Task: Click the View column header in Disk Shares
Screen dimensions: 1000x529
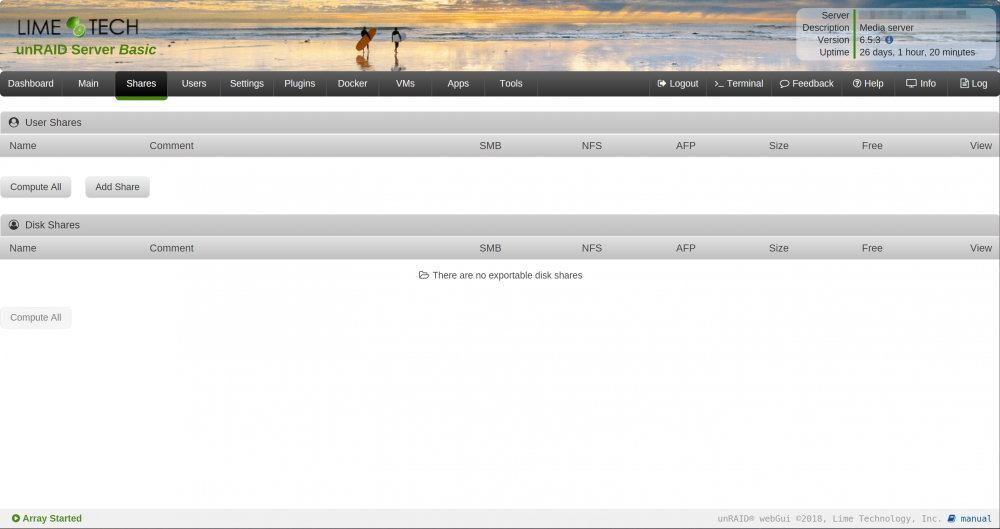Action: tap(981, 248)
